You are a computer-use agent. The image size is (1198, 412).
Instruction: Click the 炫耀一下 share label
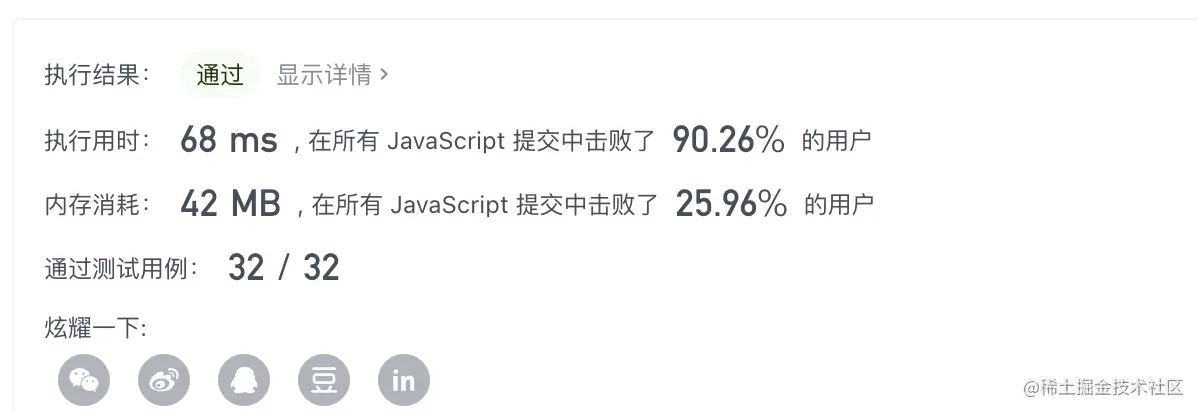pos(96,329)
